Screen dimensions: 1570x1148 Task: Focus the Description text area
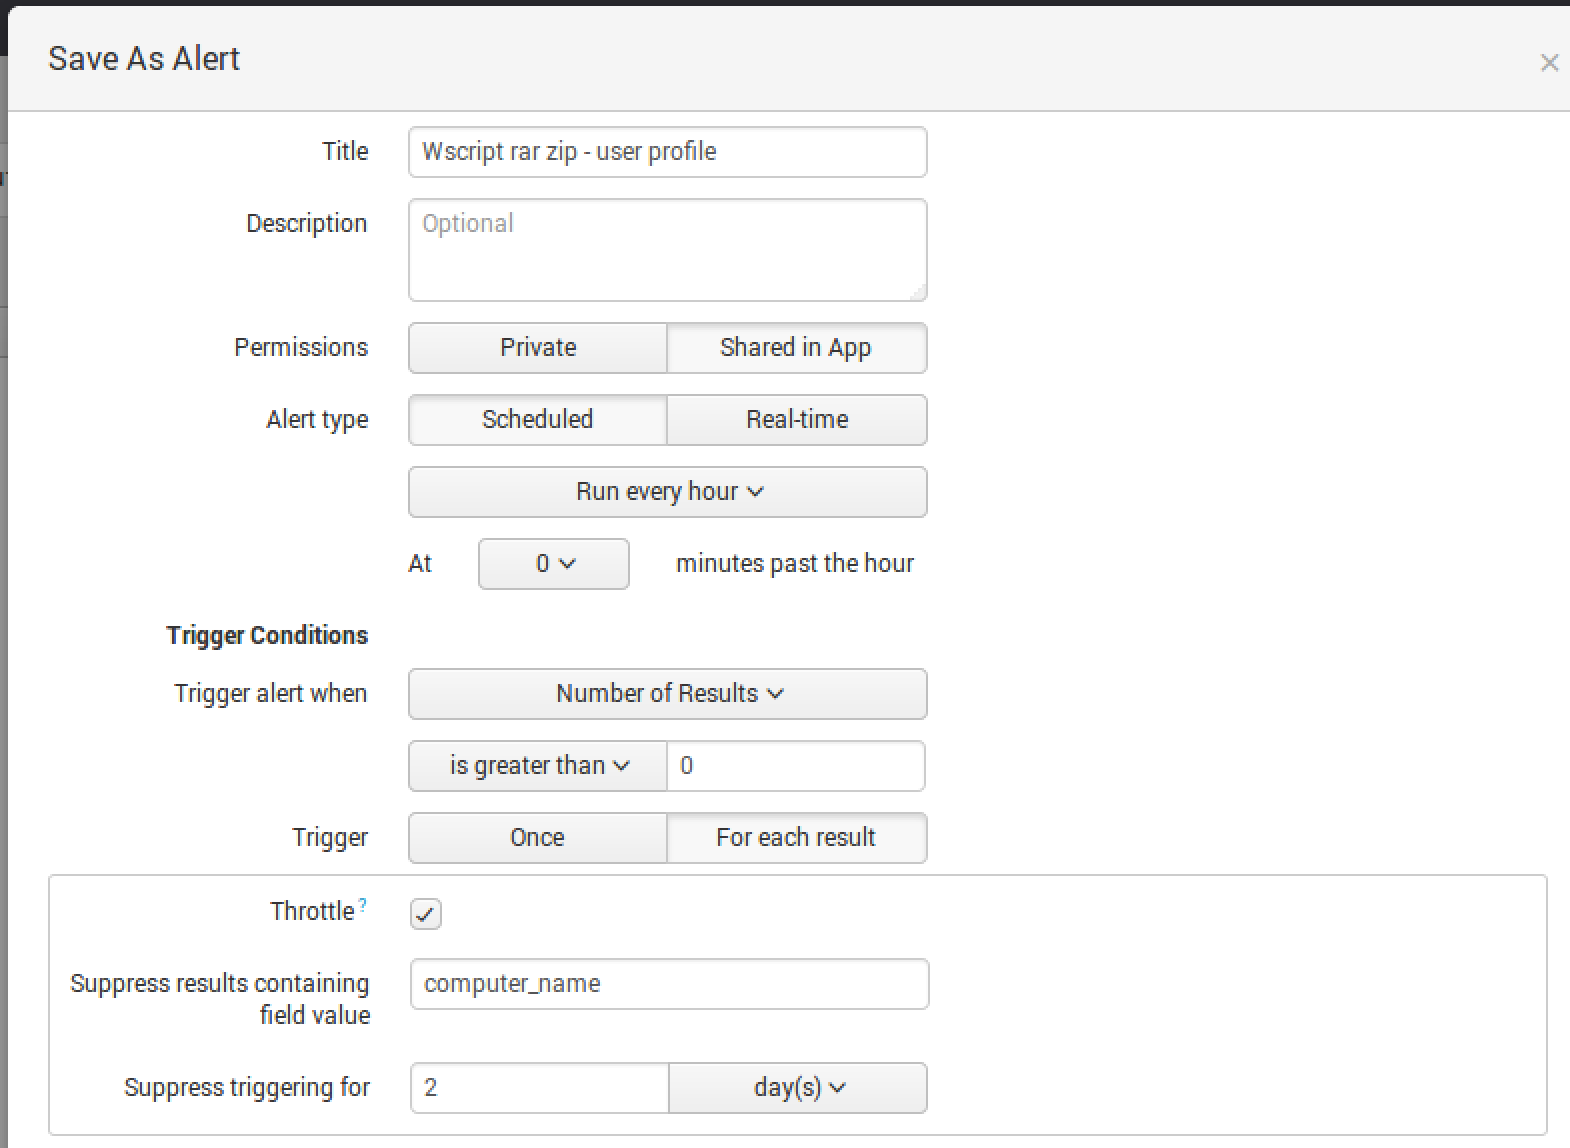pyautogui.click(x=668, y=250)
